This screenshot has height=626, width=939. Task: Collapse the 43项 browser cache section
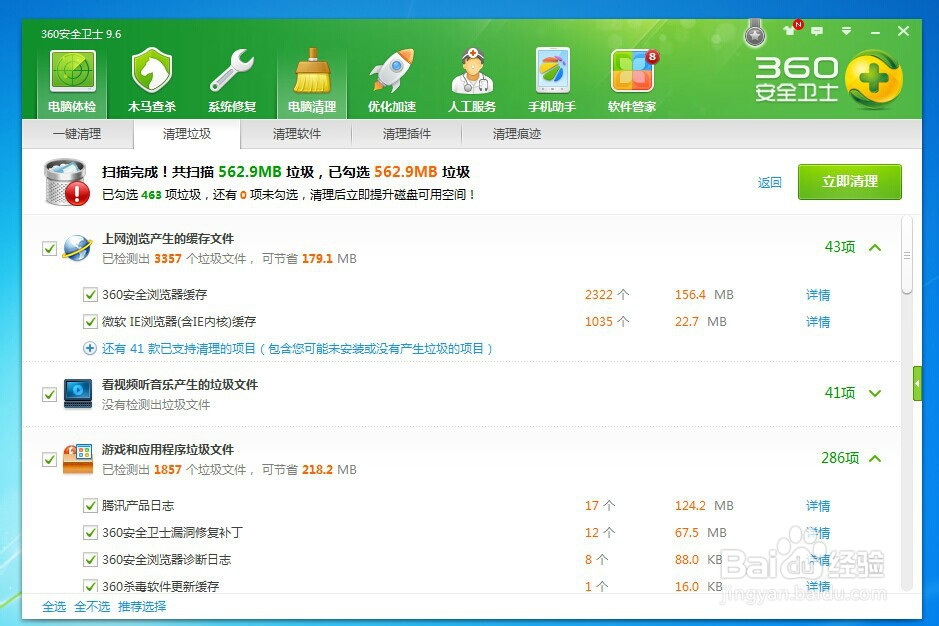(x=875, y=247)
